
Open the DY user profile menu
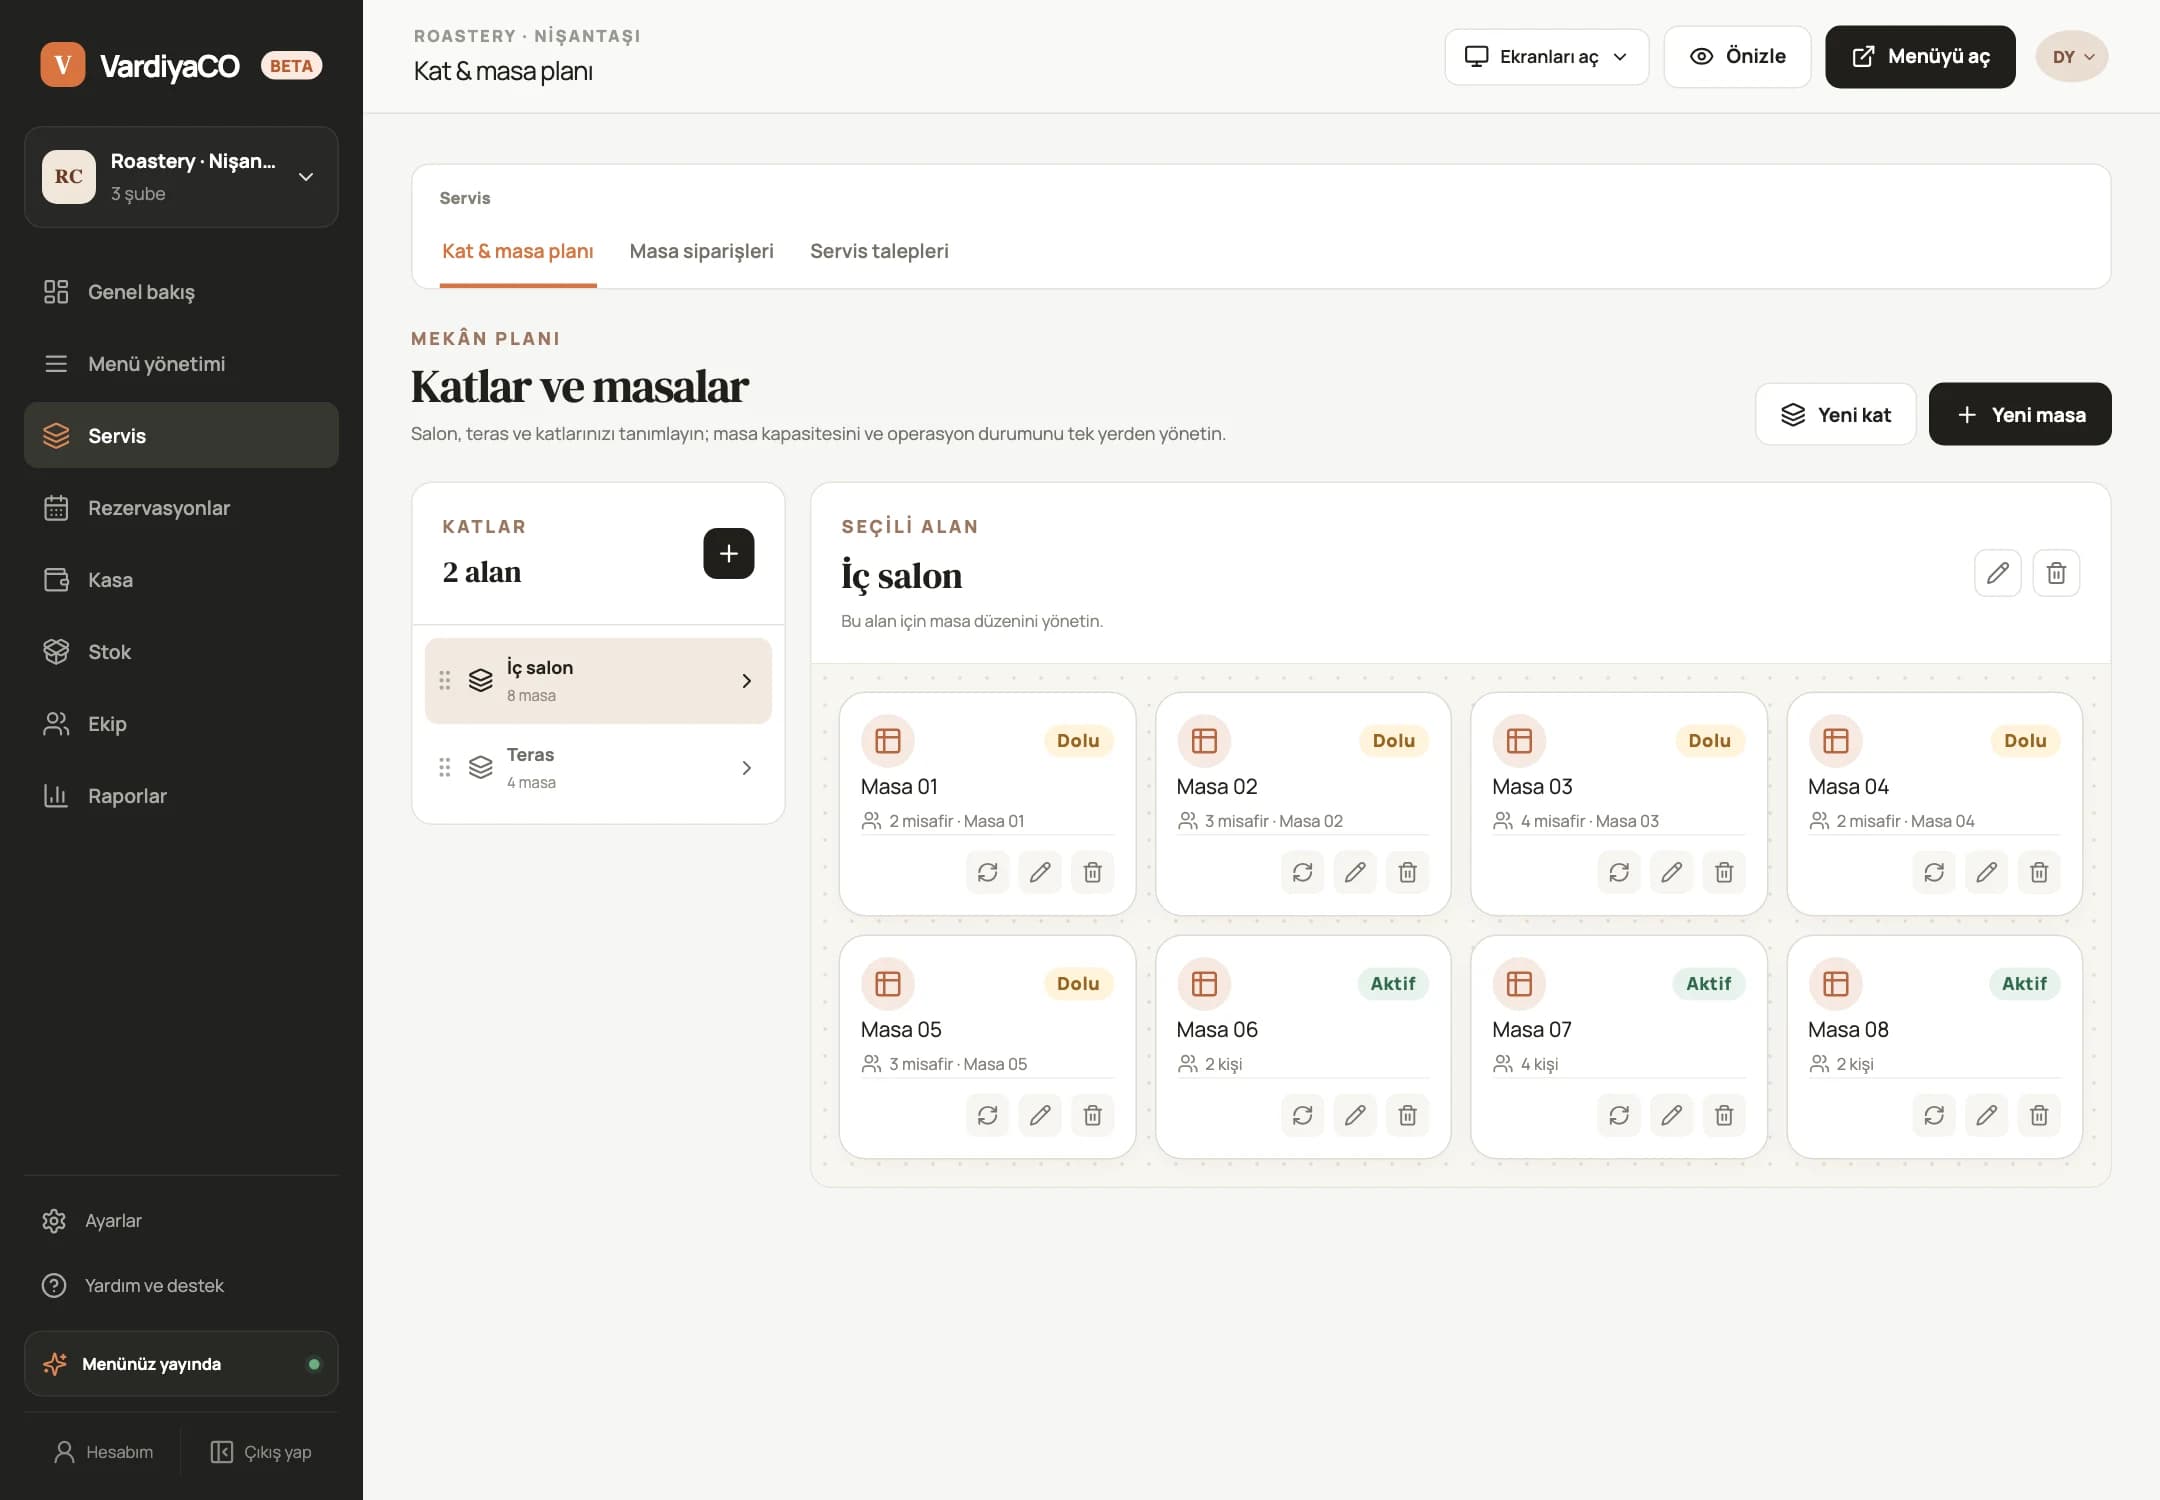click(2072, 57)
